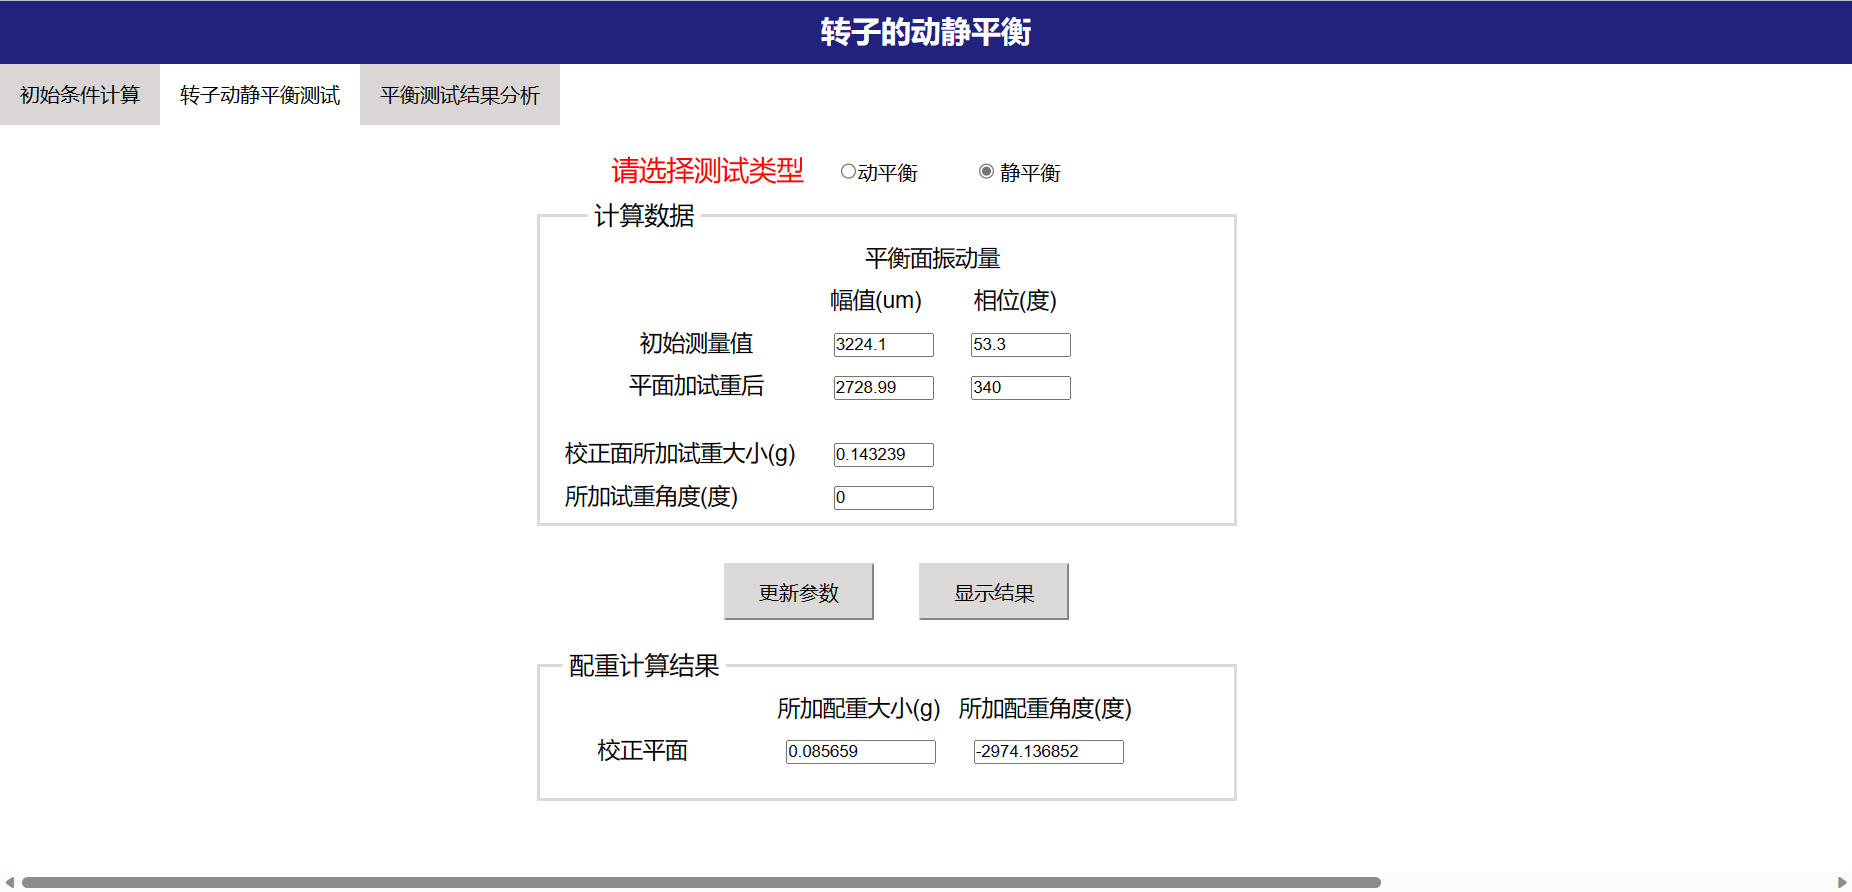Click the 转子的动静平衡 page title
Screen dimensions: 1852x892
tap(926, 32)
